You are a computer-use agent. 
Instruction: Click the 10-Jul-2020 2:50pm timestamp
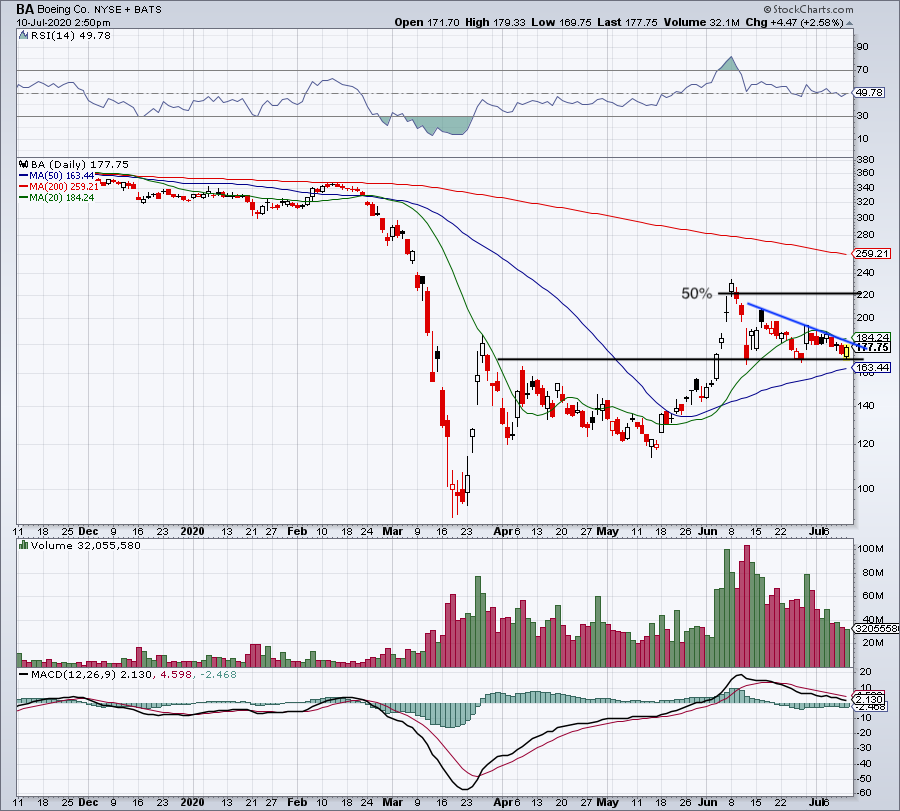click(x=63, y=23)
